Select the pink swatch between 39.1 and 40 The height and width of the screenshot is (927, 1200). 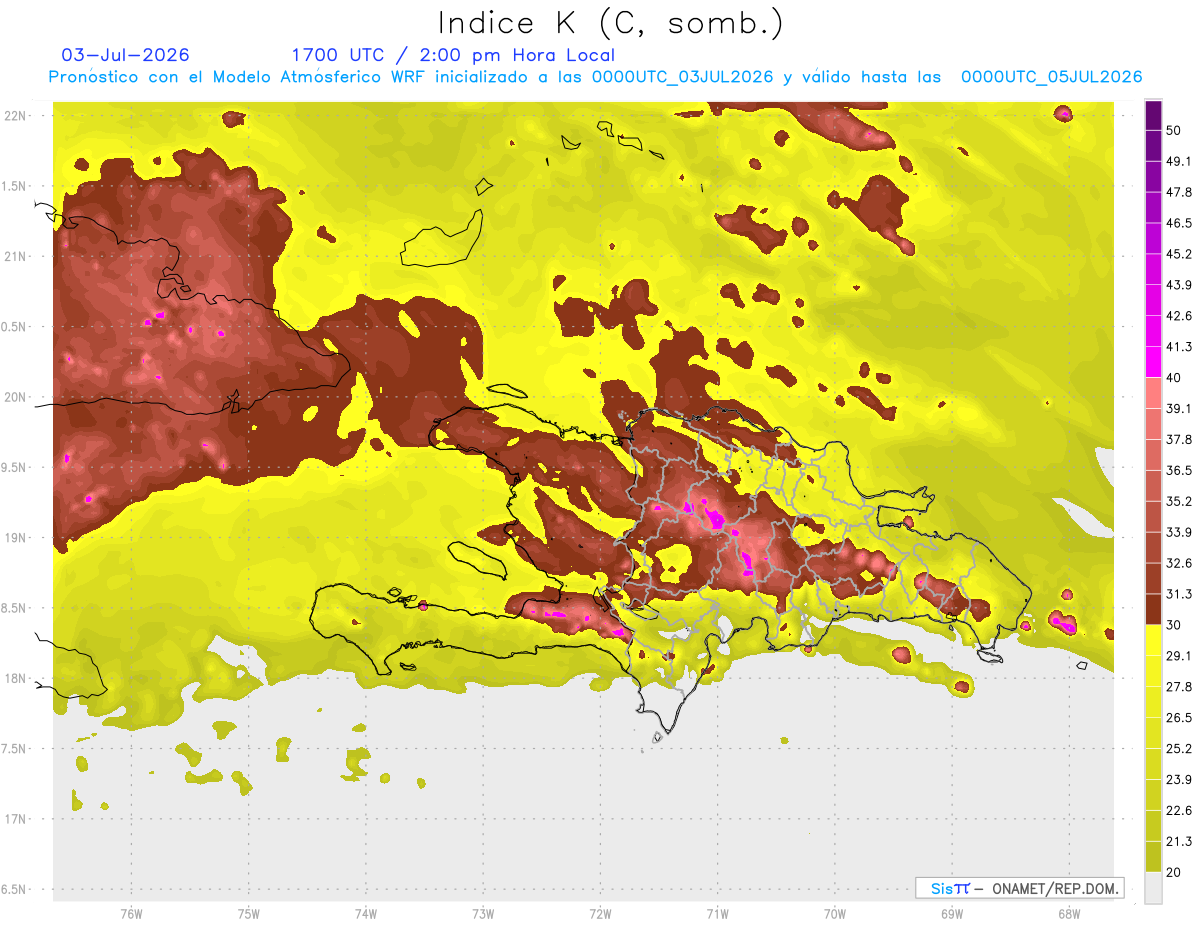pos(1153,393)
